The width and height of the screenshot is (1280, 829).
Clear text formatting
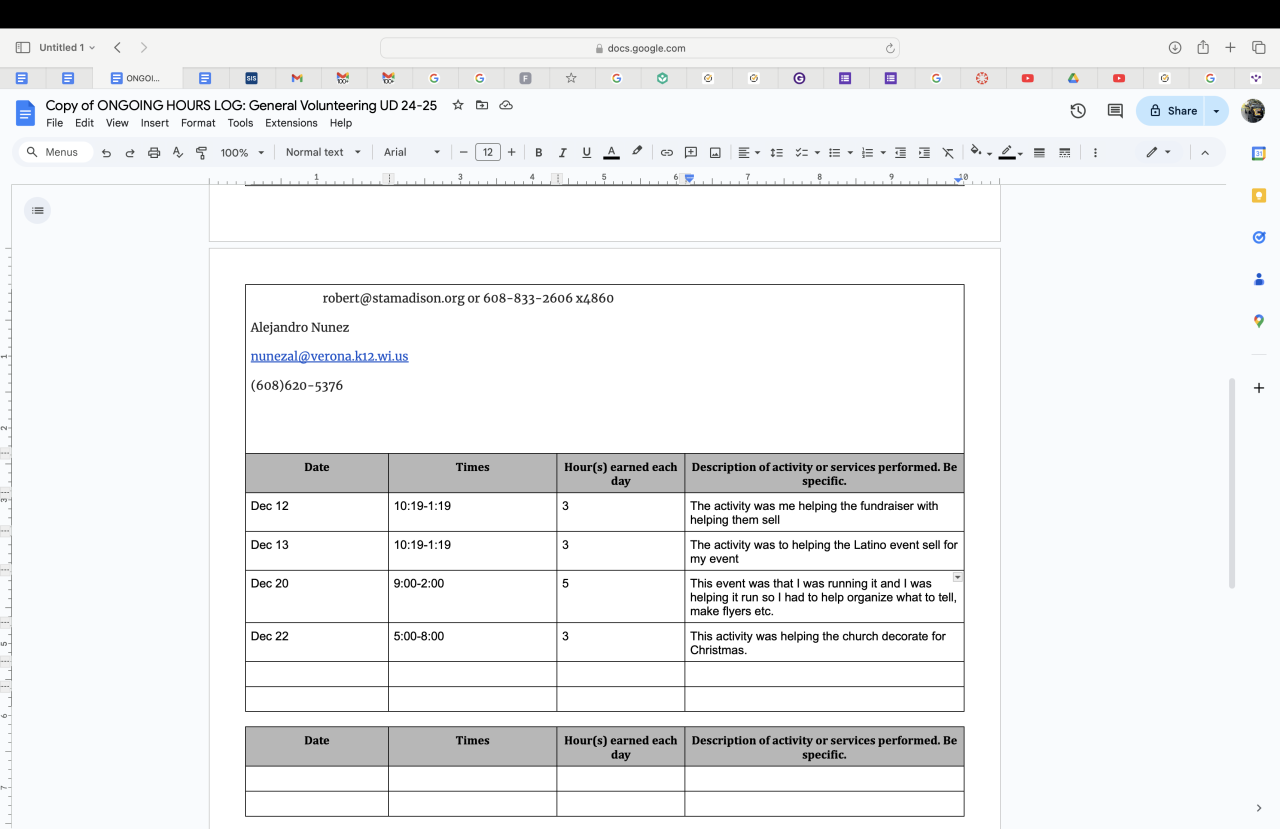point(948,153)
